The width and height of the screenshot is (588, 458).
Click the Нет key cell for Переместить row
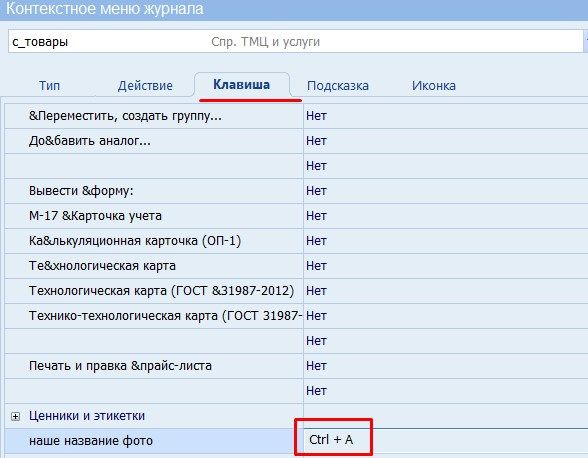coord(446,116)
